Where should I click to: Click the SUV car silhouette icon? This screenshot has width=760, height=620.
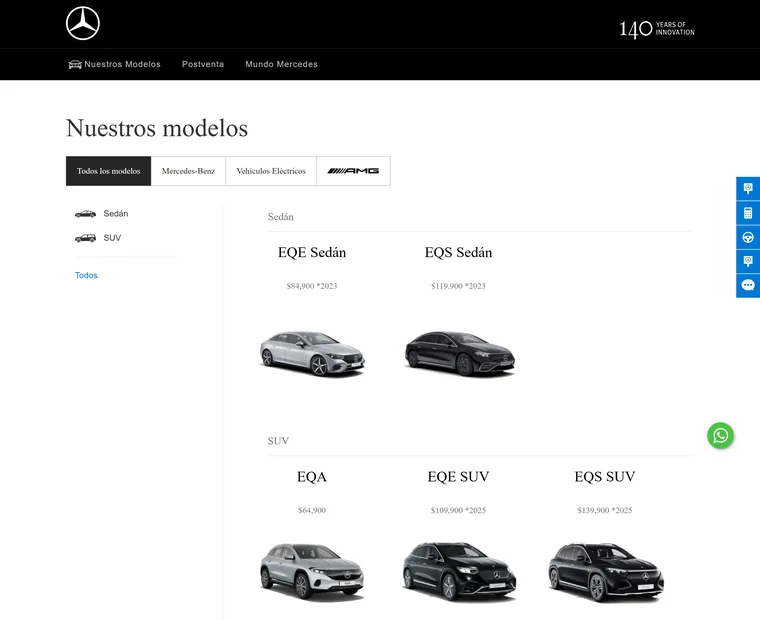coord(85,238)
